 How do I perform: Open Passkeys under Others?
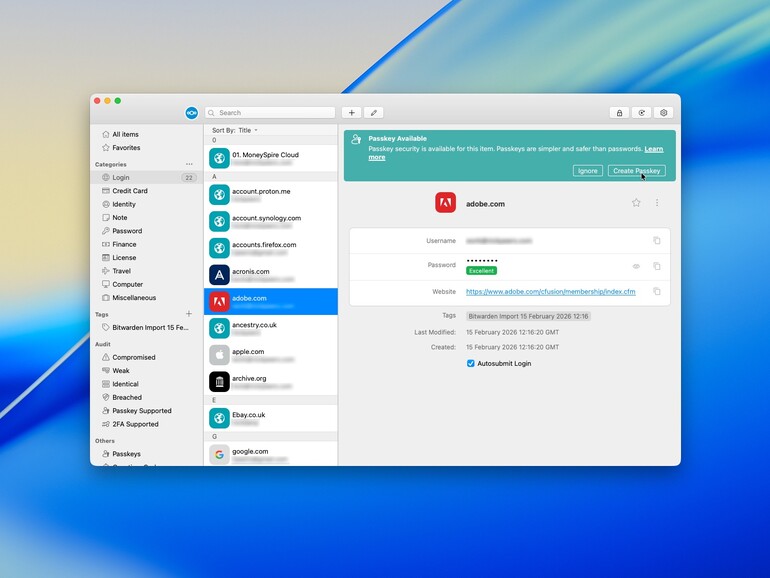(x=146, y=454)
